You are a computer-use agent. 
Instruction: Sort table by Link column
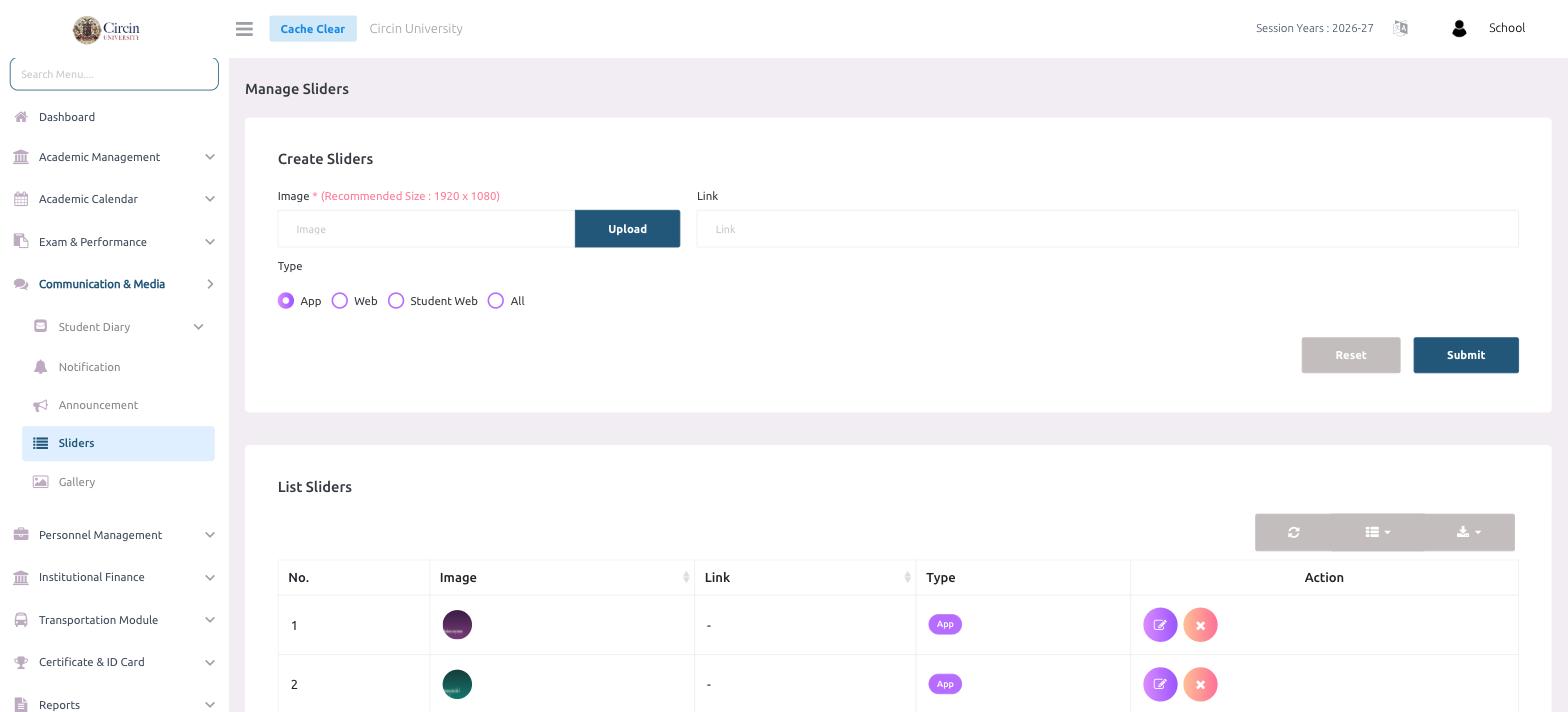click(x=805, y=578)
